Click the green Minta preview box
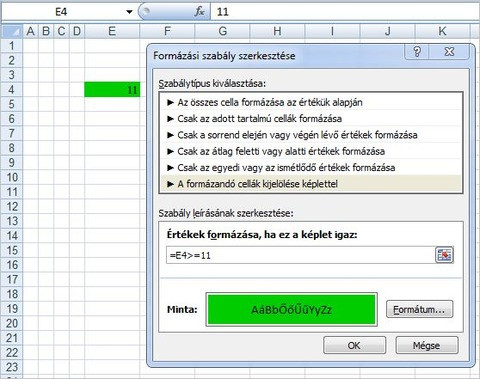Image resolution: width=480 pixels, height=379 pixels. 291,309
